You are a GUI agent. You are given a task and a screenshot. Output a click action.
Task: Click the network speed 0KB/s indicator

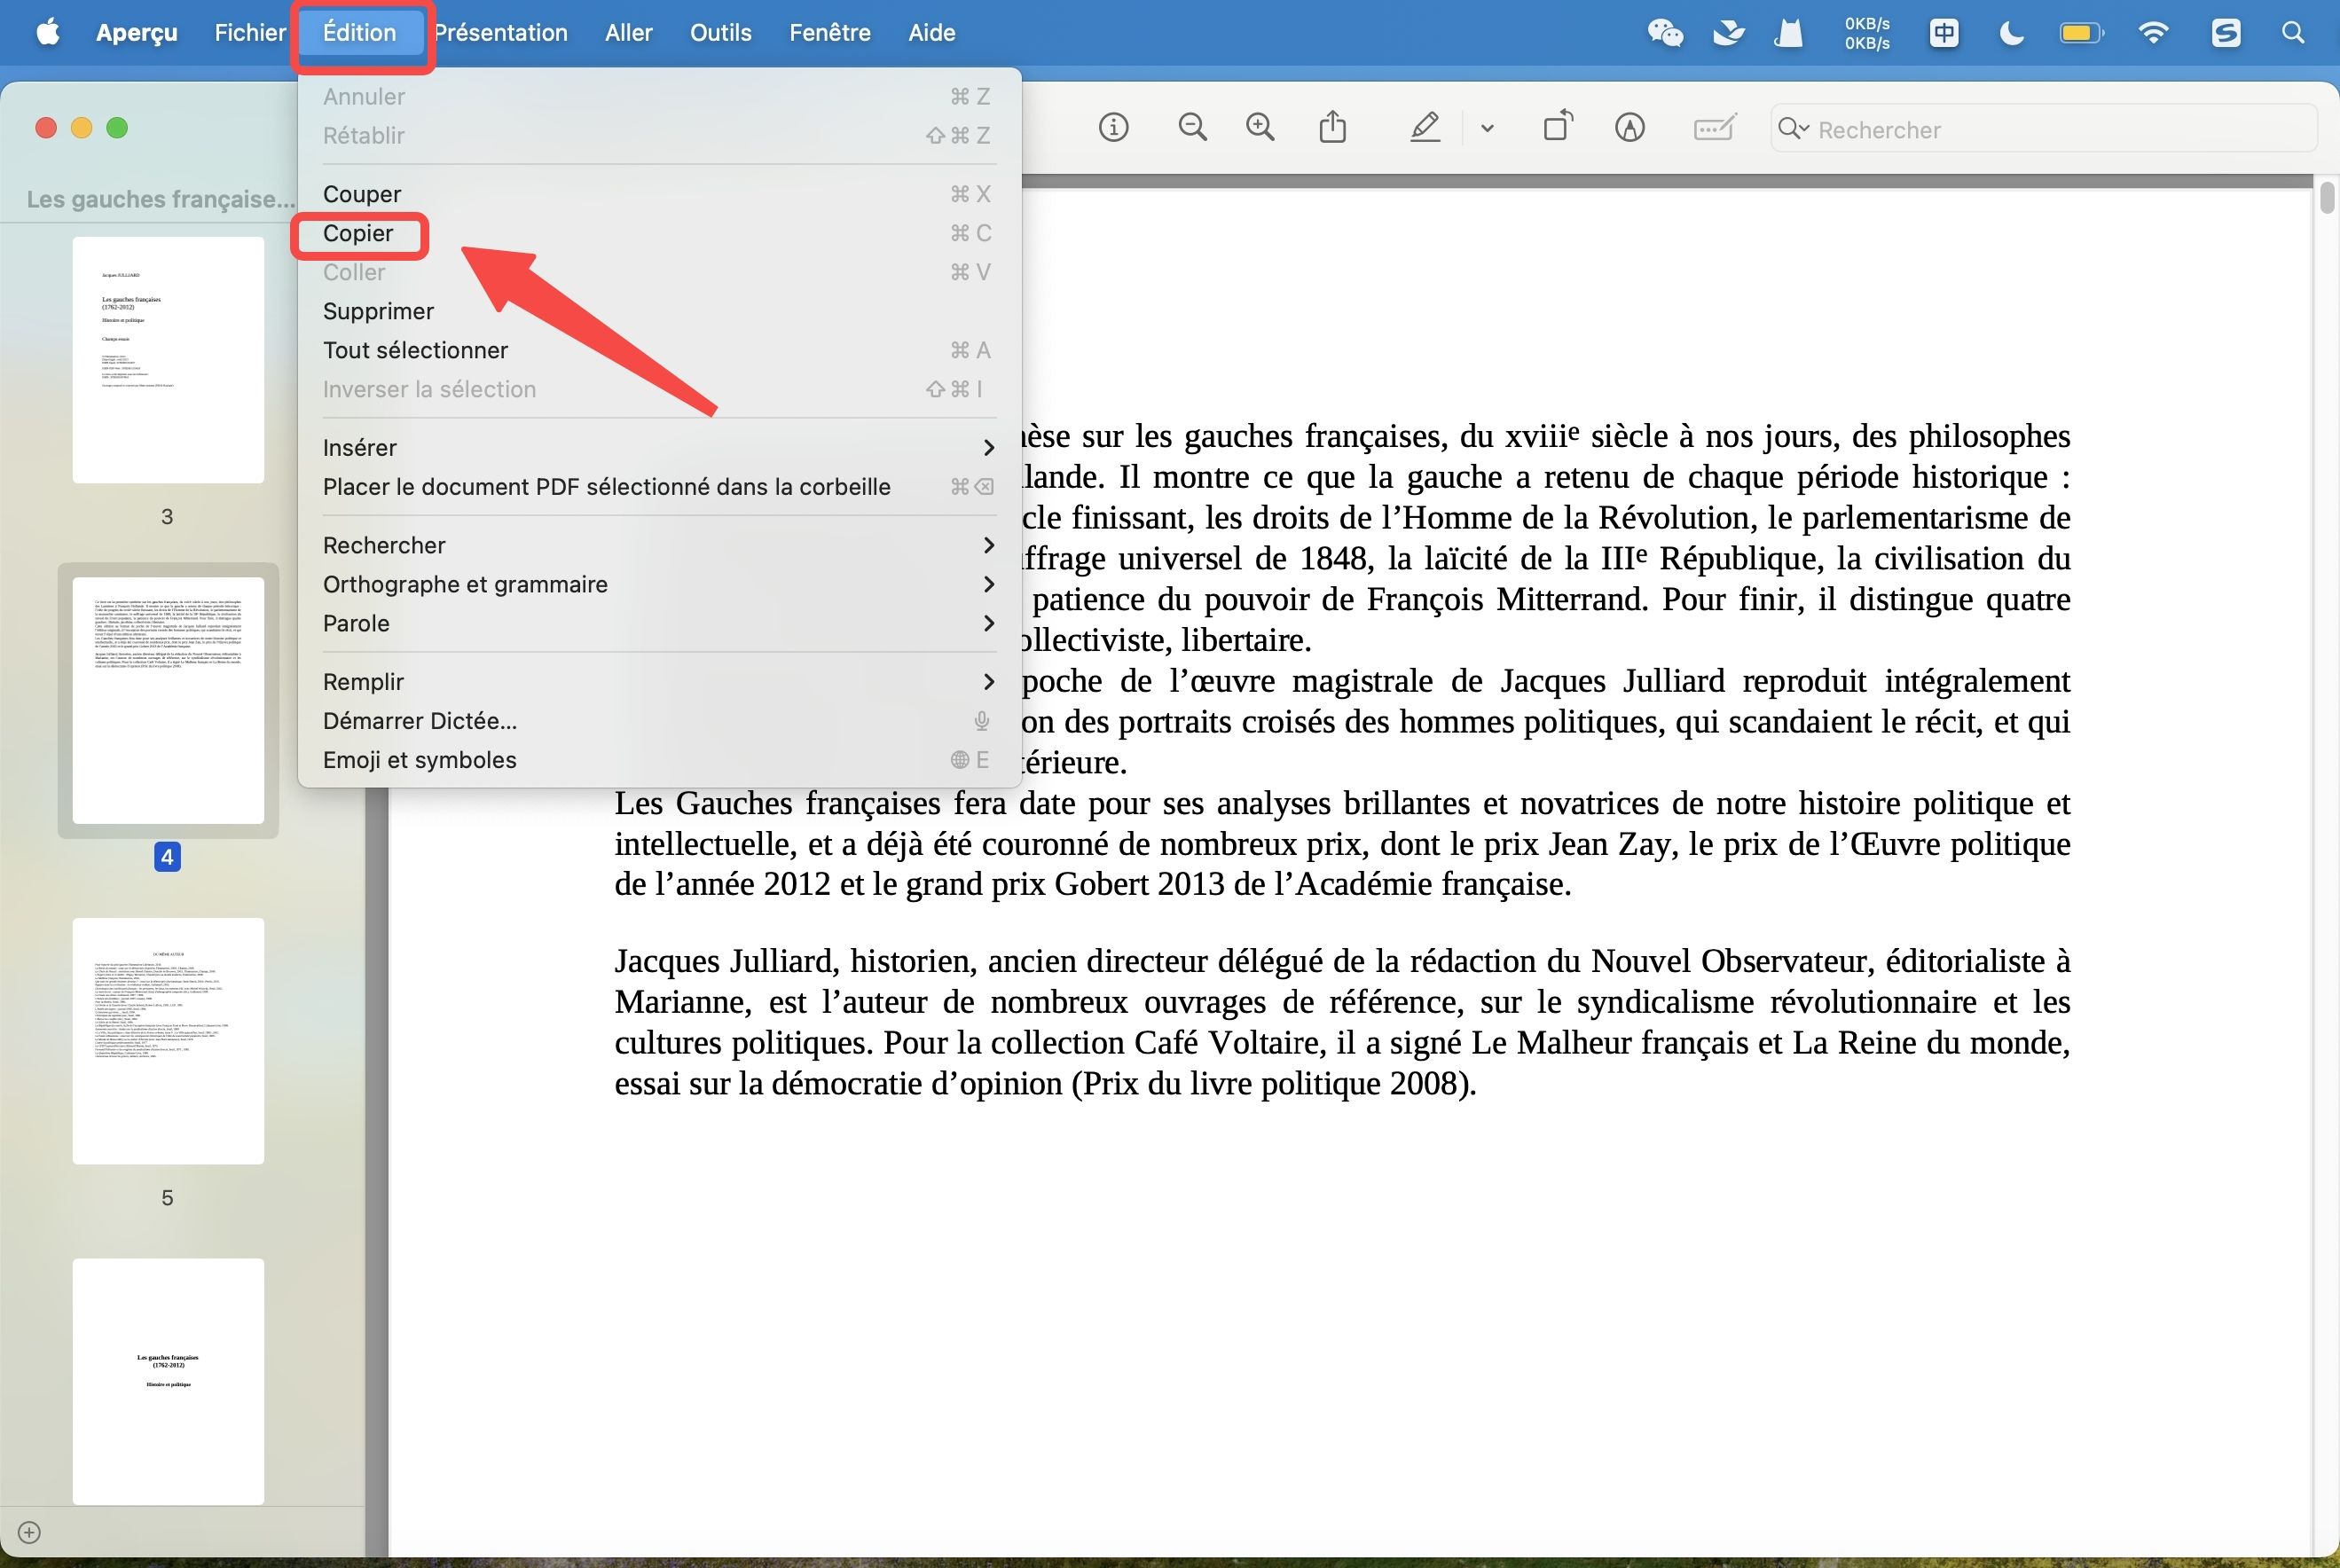coord(1867,33)
